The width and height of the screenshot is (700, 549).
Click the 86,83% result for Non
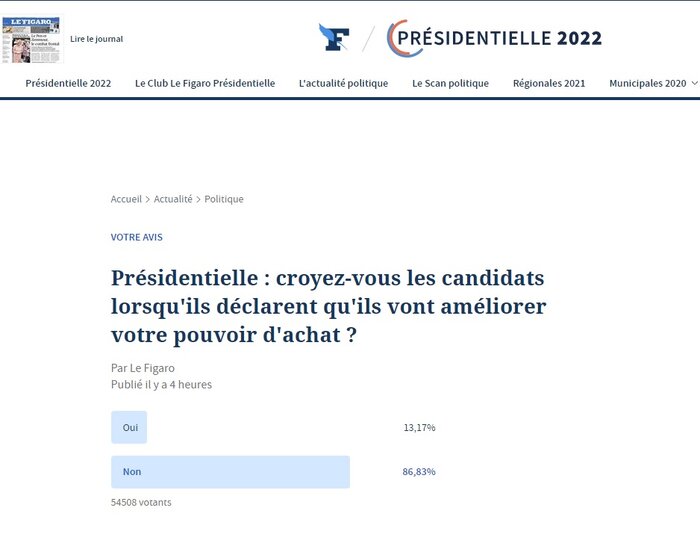click(x=419, y=471)
